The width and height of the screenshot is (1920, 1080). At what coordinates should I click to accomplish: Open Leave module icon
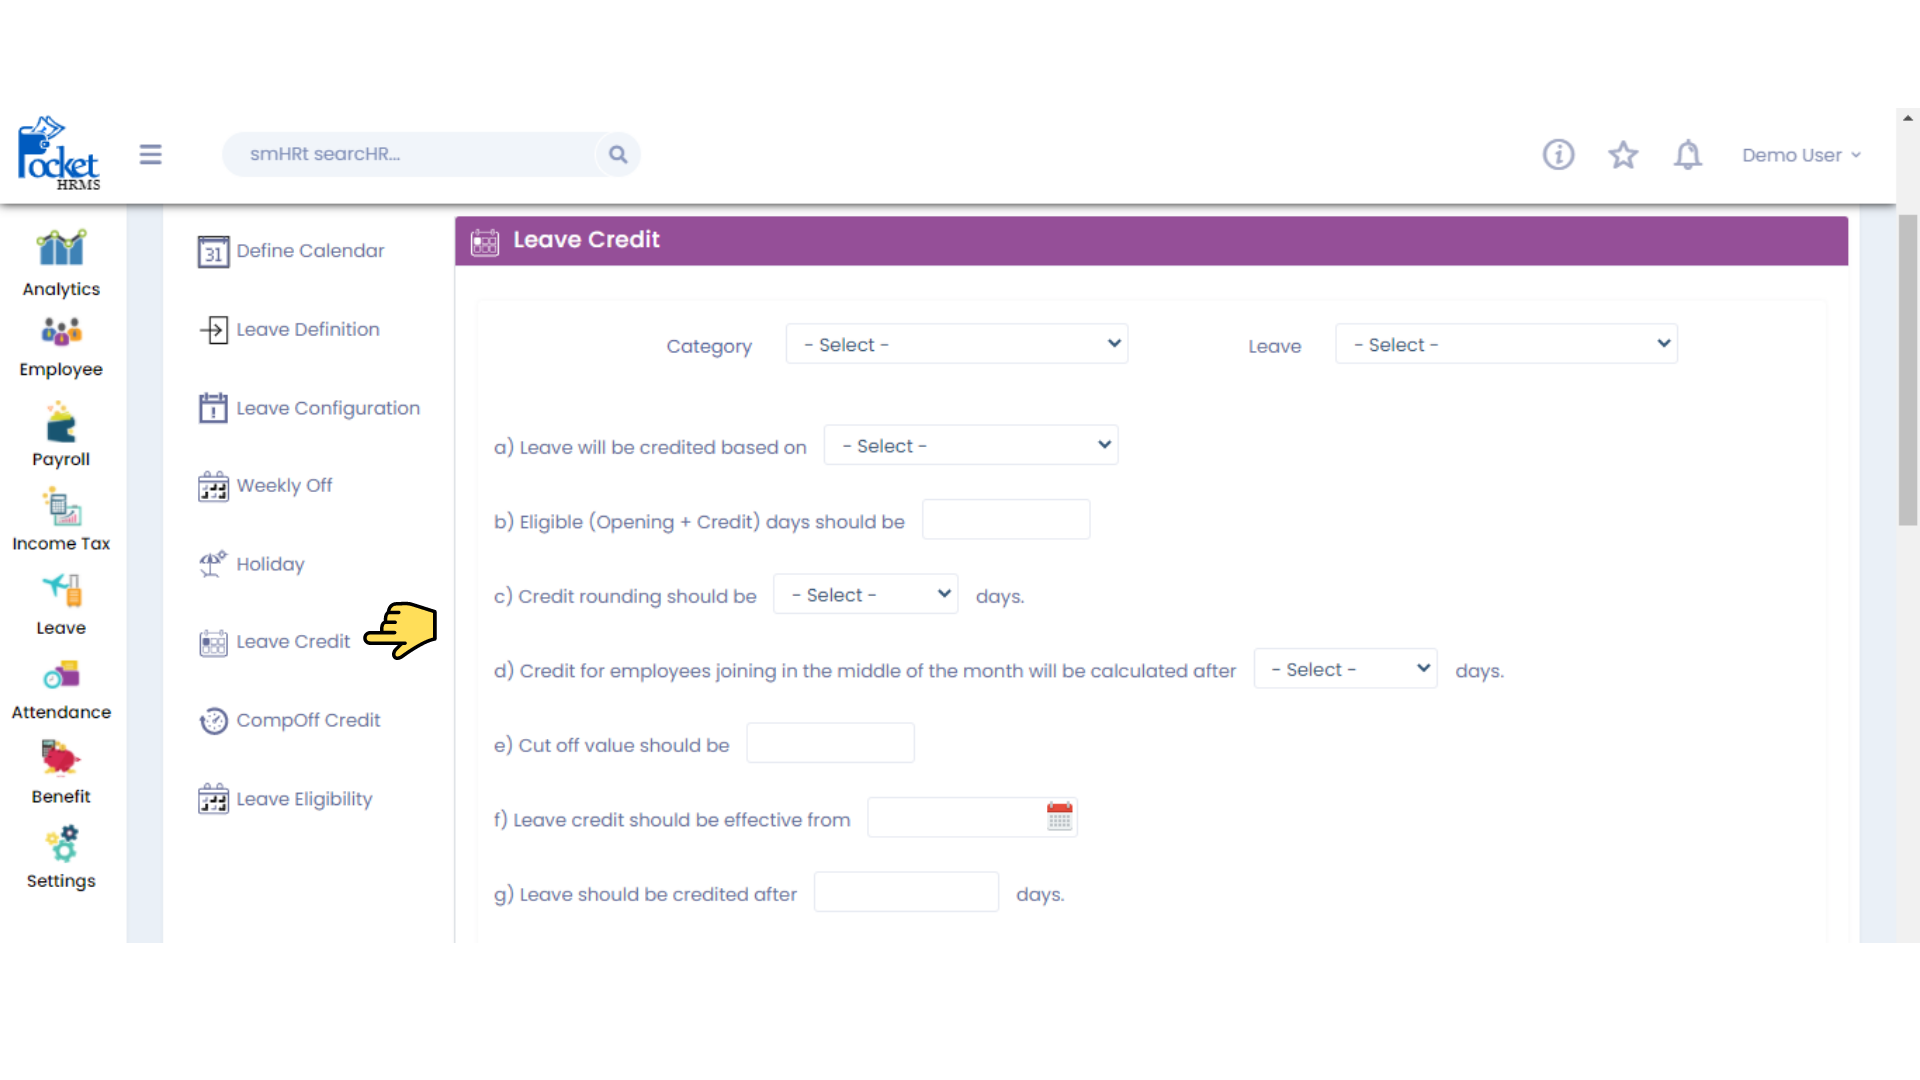pos(61,590)
